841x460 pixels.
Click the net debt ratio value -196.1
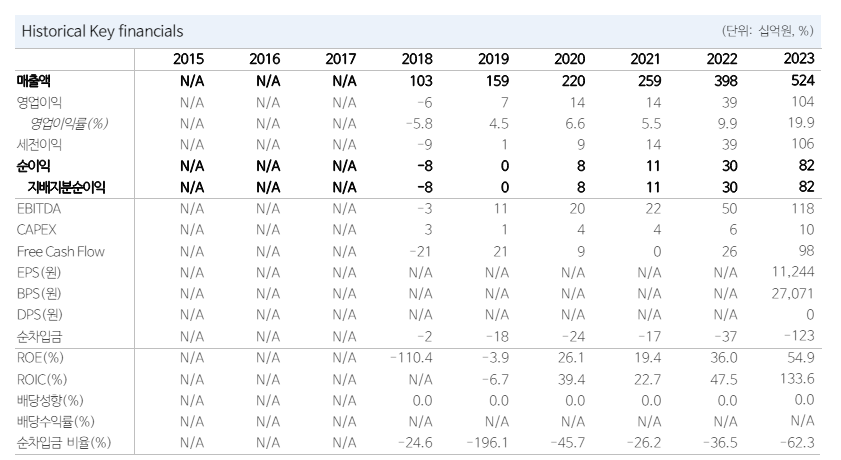tap(488, 442)
